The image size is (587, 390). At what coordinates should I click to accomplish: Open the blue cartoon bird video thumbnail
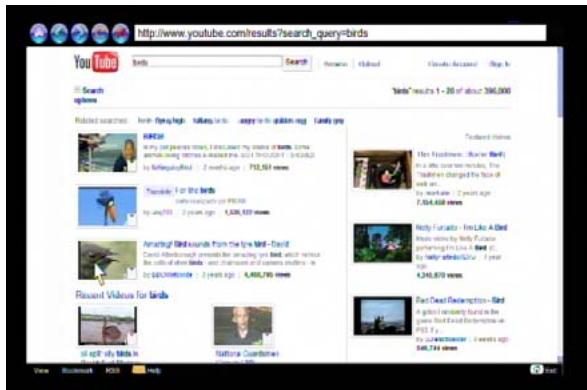click(x=107, y=206)
